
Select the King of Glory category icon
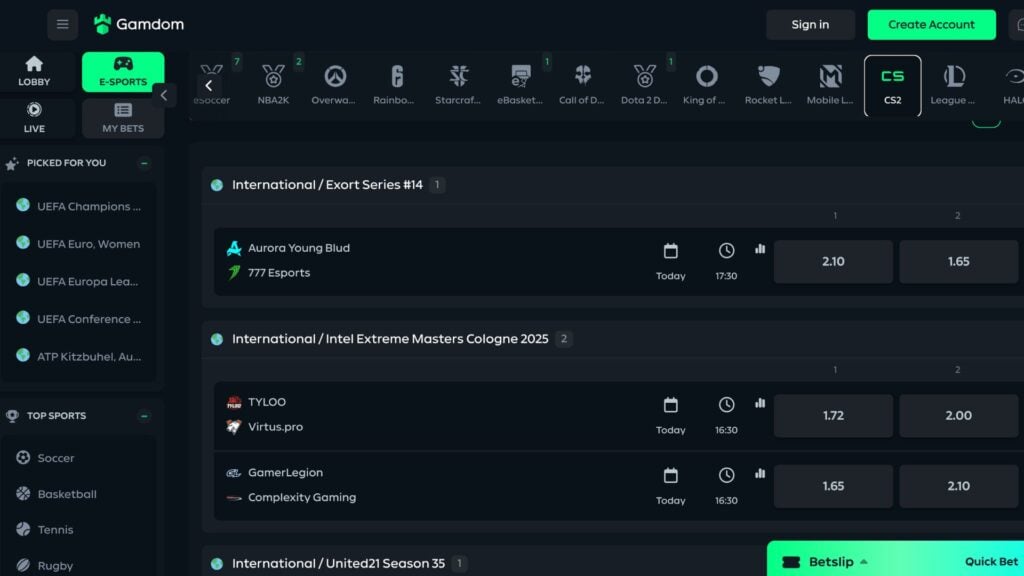[705, 85]
